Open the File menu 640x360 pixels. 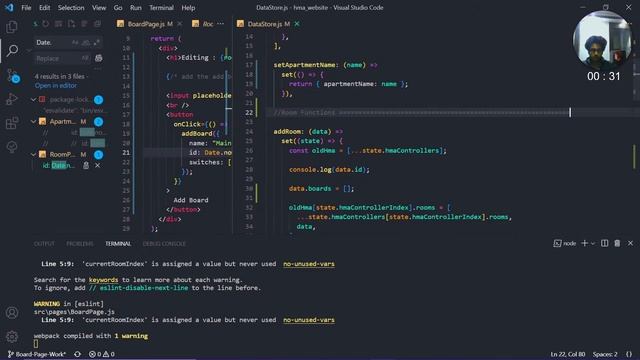(26, 7)
